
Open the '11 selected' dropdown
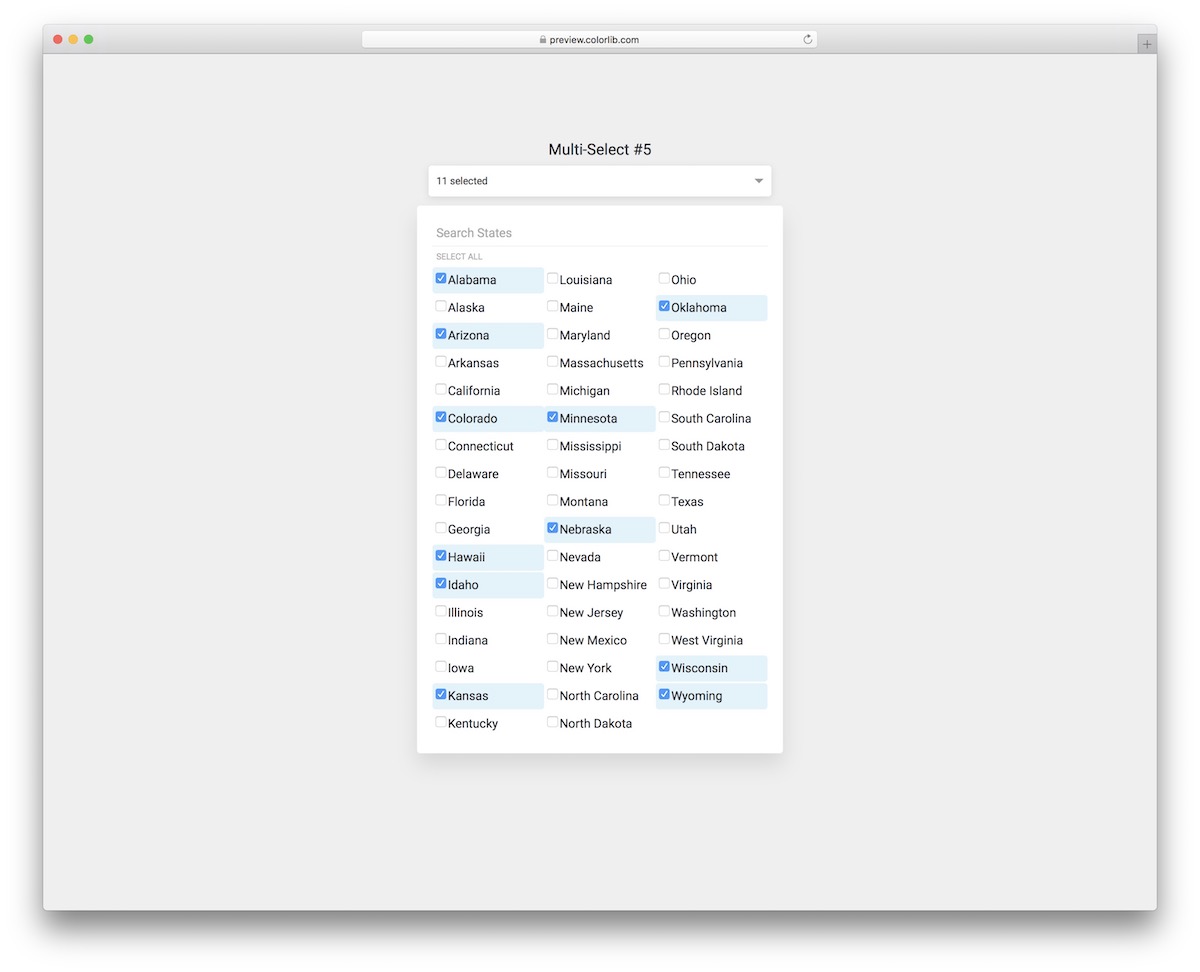(599, 181)
